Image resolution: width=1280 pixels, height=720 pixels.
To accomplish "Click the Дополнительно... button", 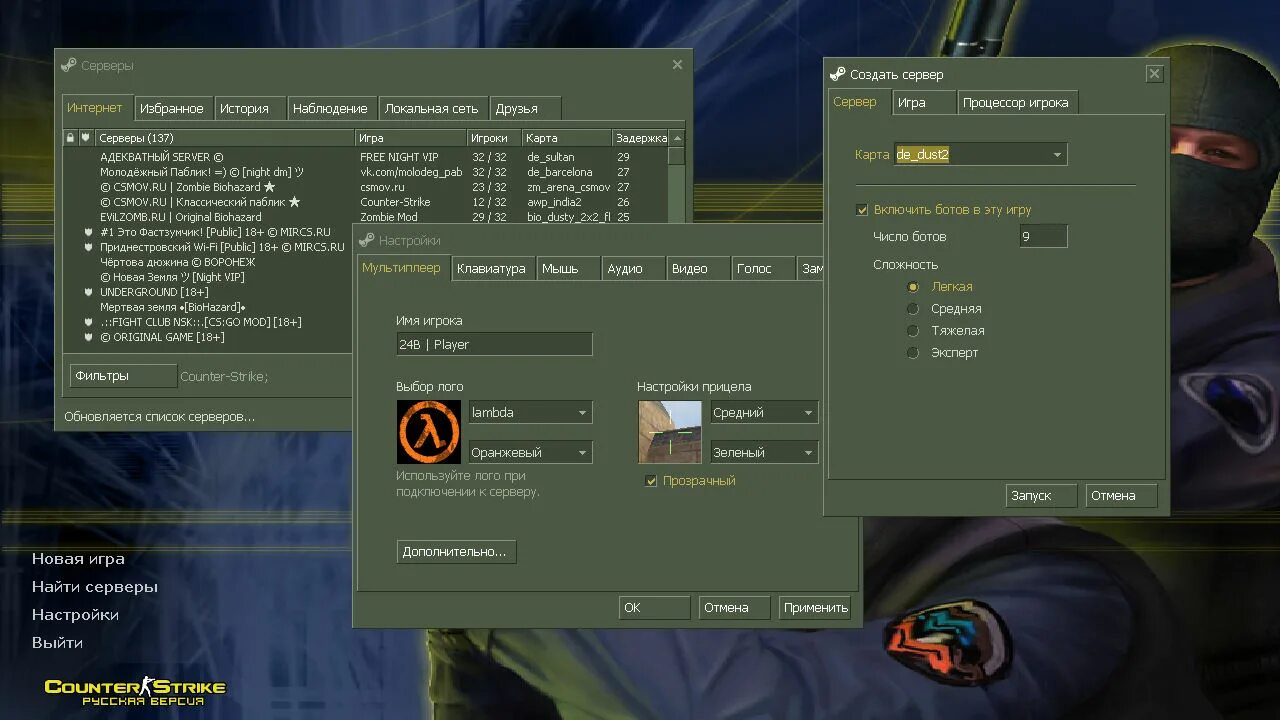I will [x=456, y=551].
